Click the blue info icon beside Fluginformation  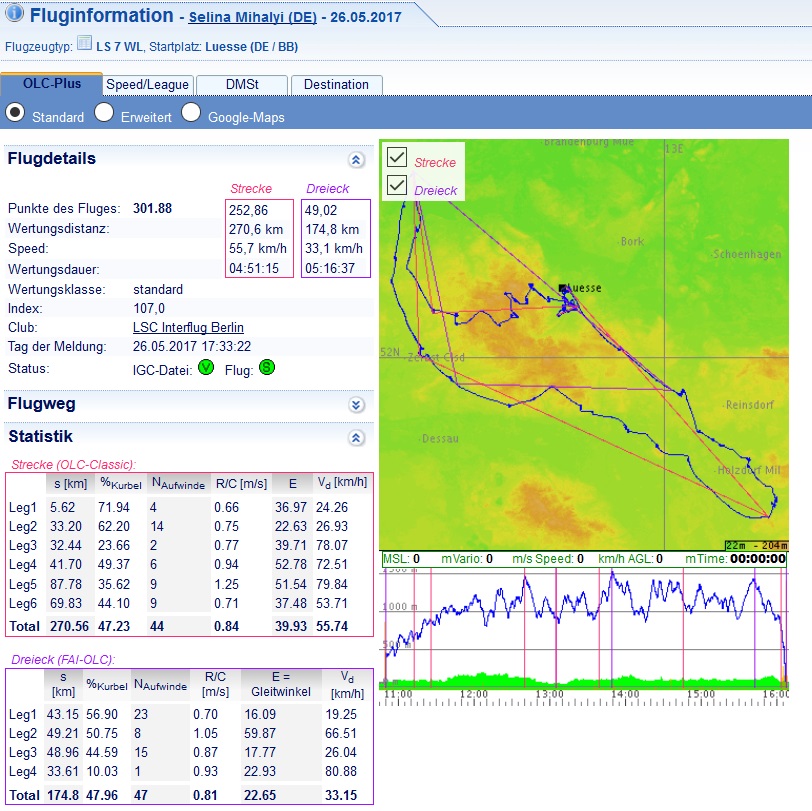pos(15,14)
